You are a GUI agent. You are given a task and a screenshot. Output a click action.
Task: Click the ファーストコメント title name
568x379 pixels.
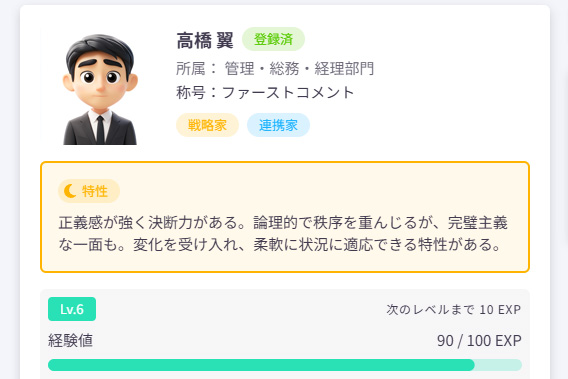pyautogui.click(x=288, y=93)
